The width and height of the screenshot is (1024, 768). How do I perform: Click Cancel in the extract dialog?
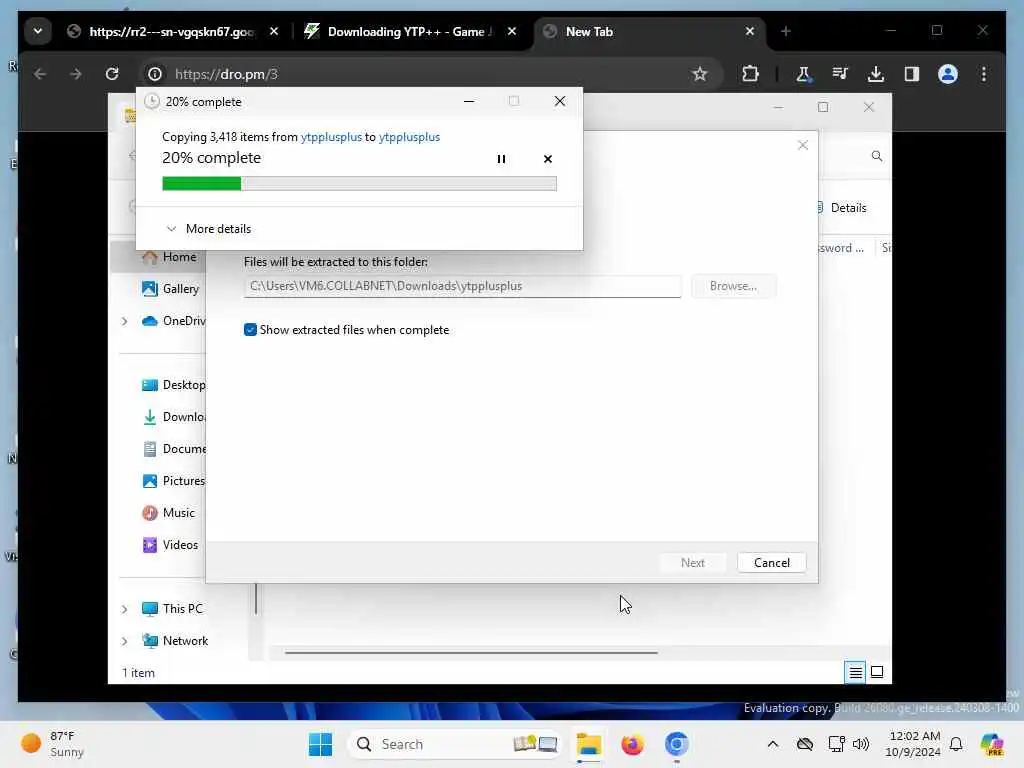pos(771,563)
